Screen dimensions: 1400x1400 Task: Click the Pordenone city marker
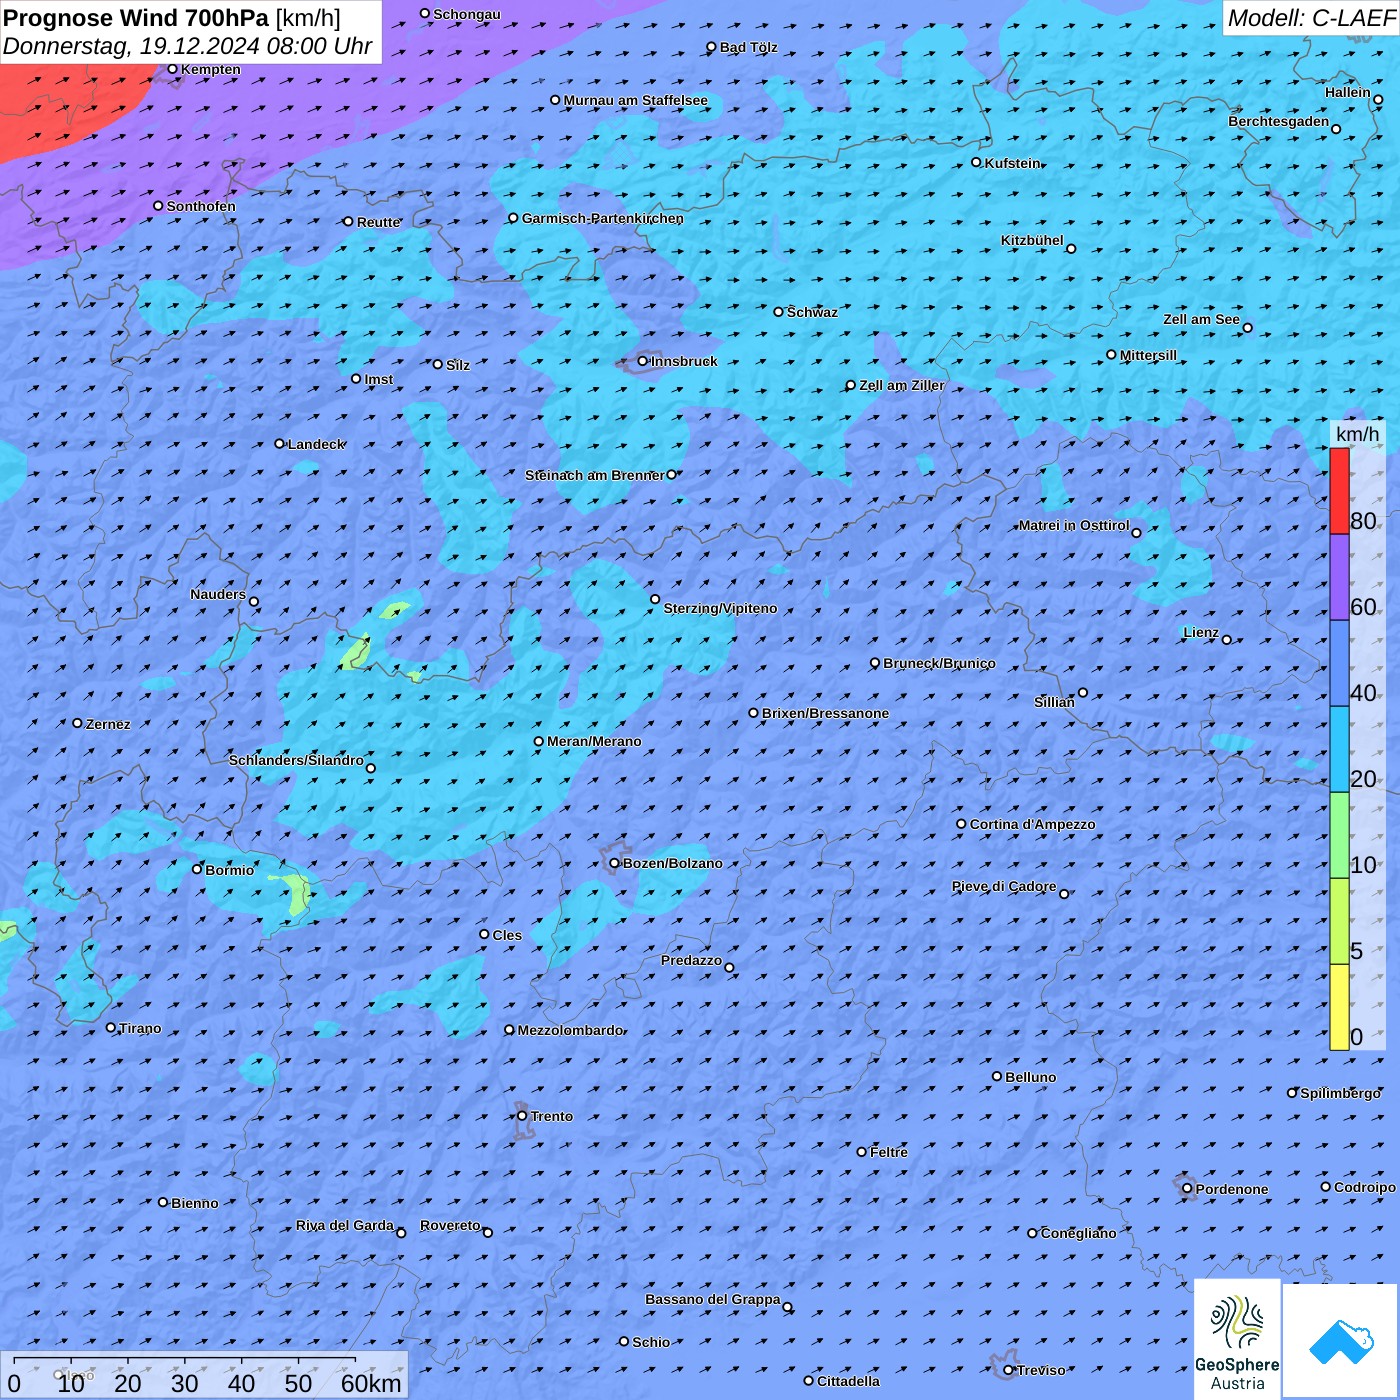pos(1188,1189)
